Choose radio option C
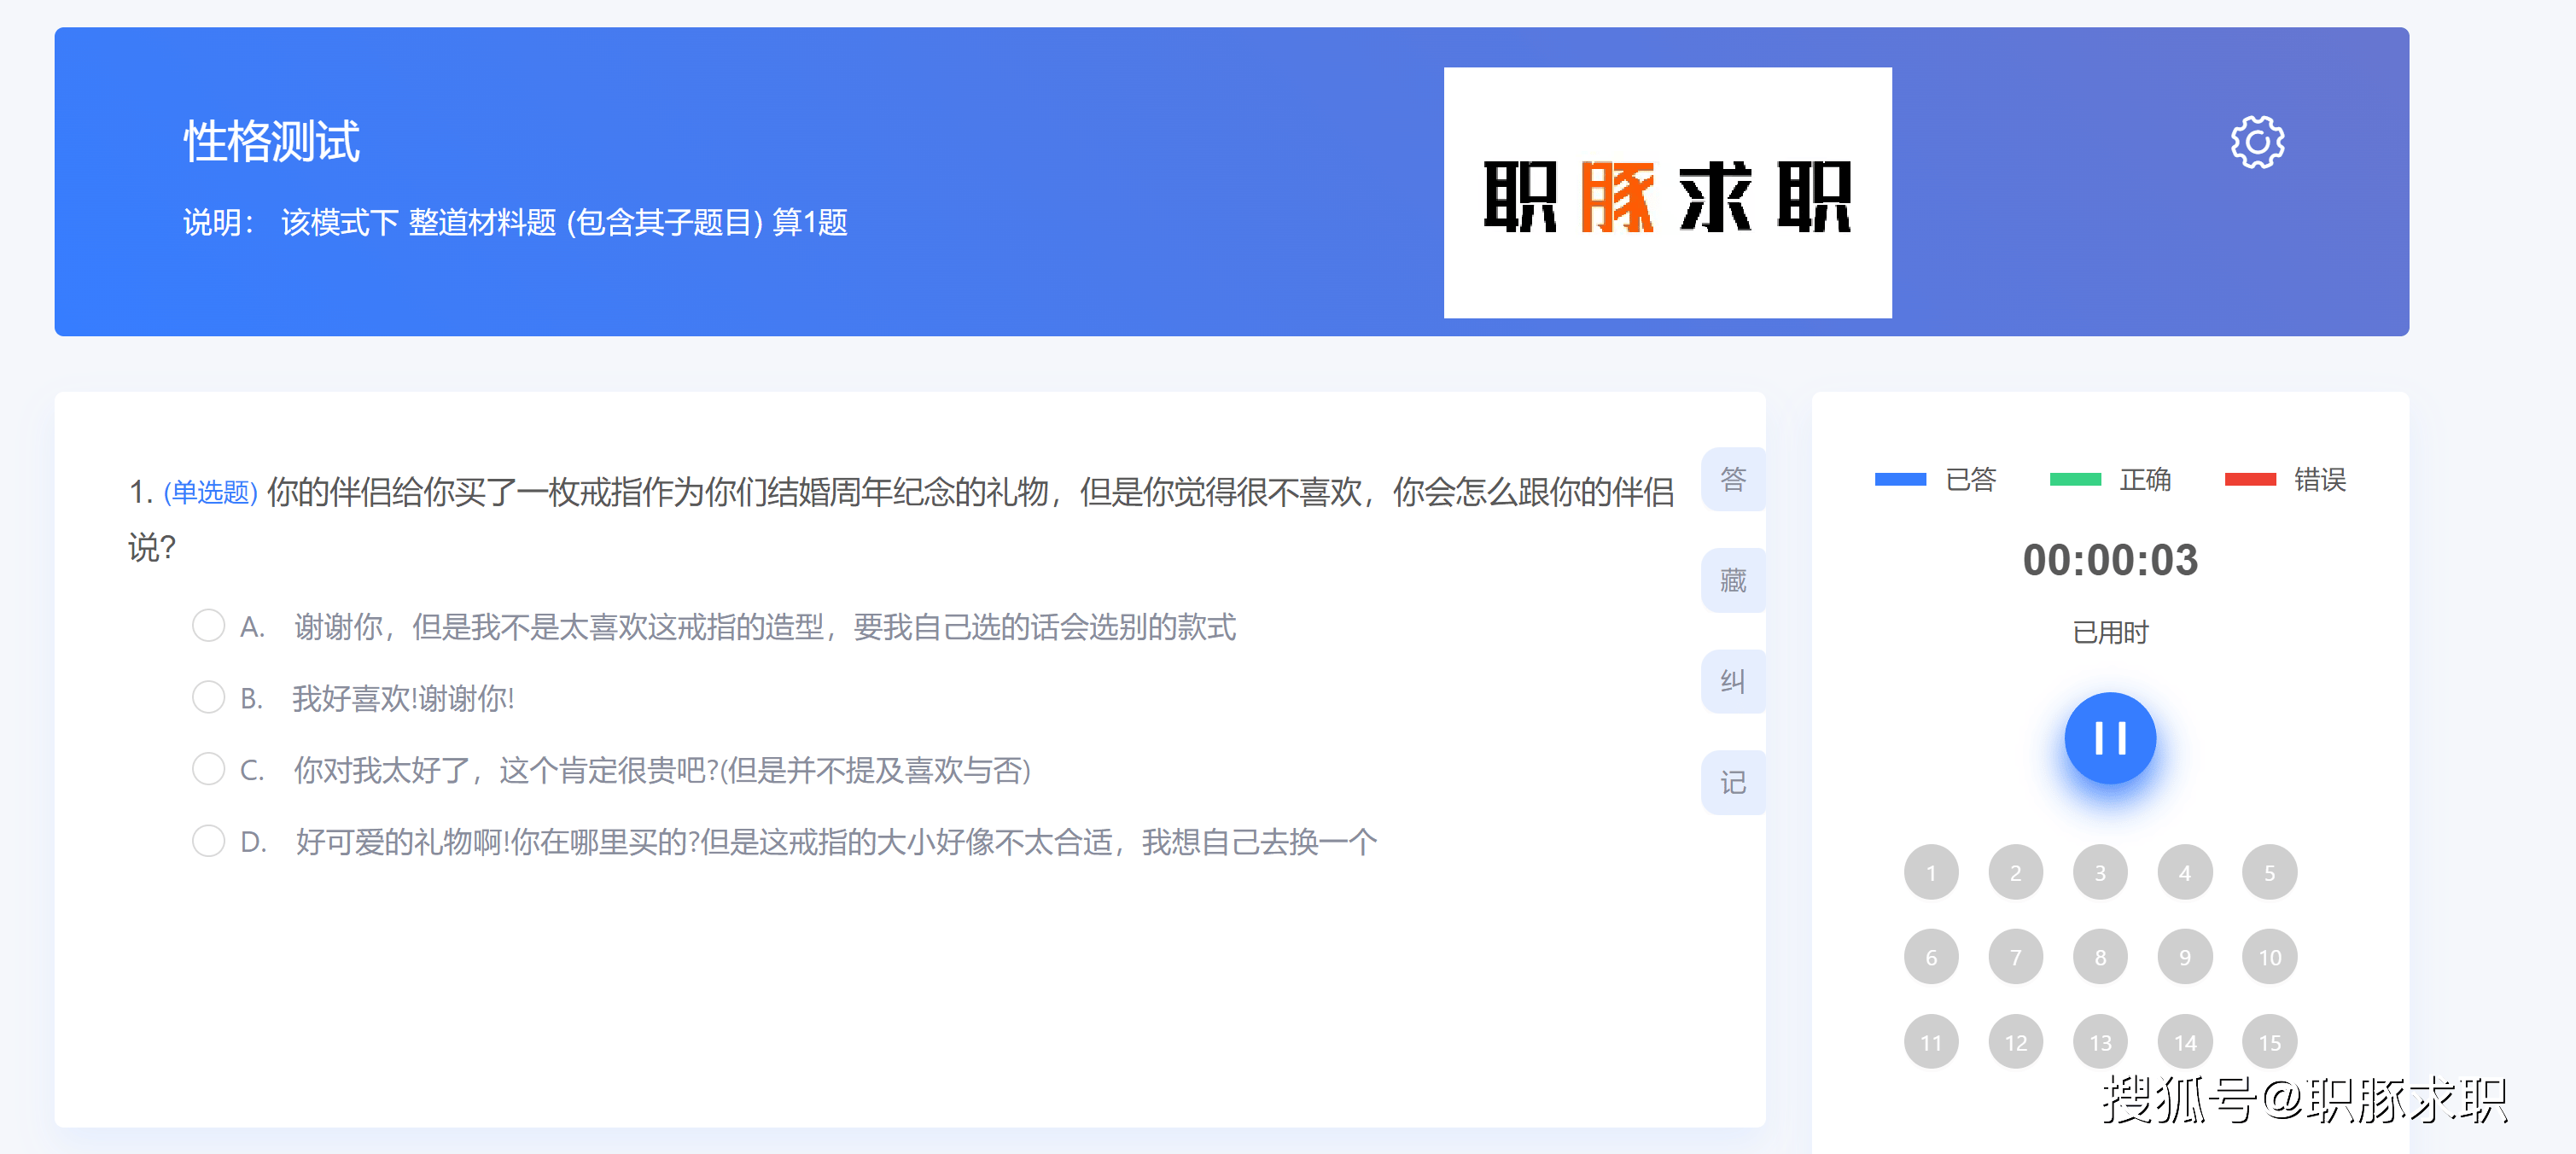 click(208, 769)
